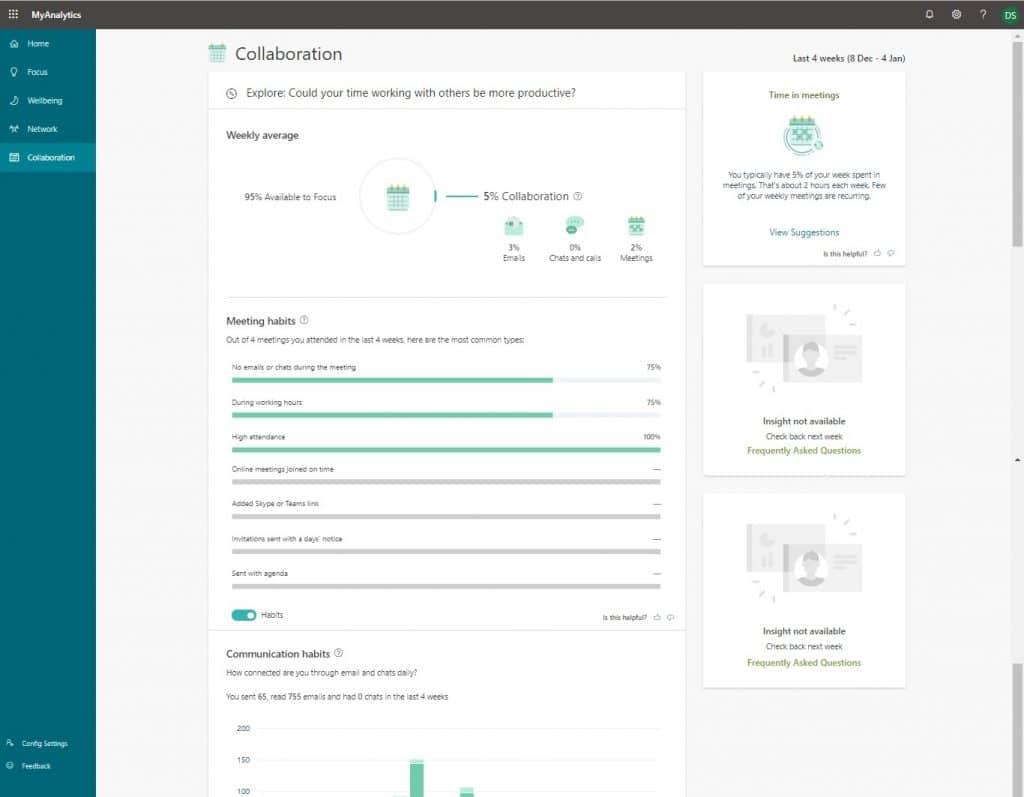Click info icon next to Communication habits
1024x797 pixels.
339,653
